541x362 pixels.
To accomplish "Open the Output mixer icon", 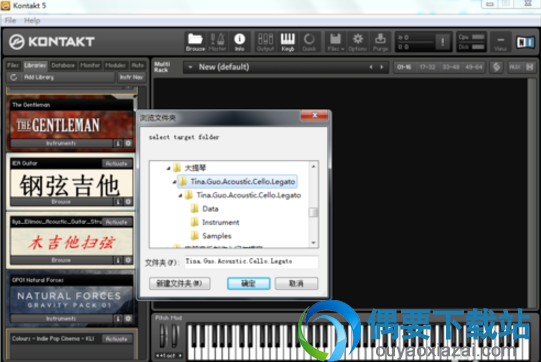I will click(x=265, y=42).
